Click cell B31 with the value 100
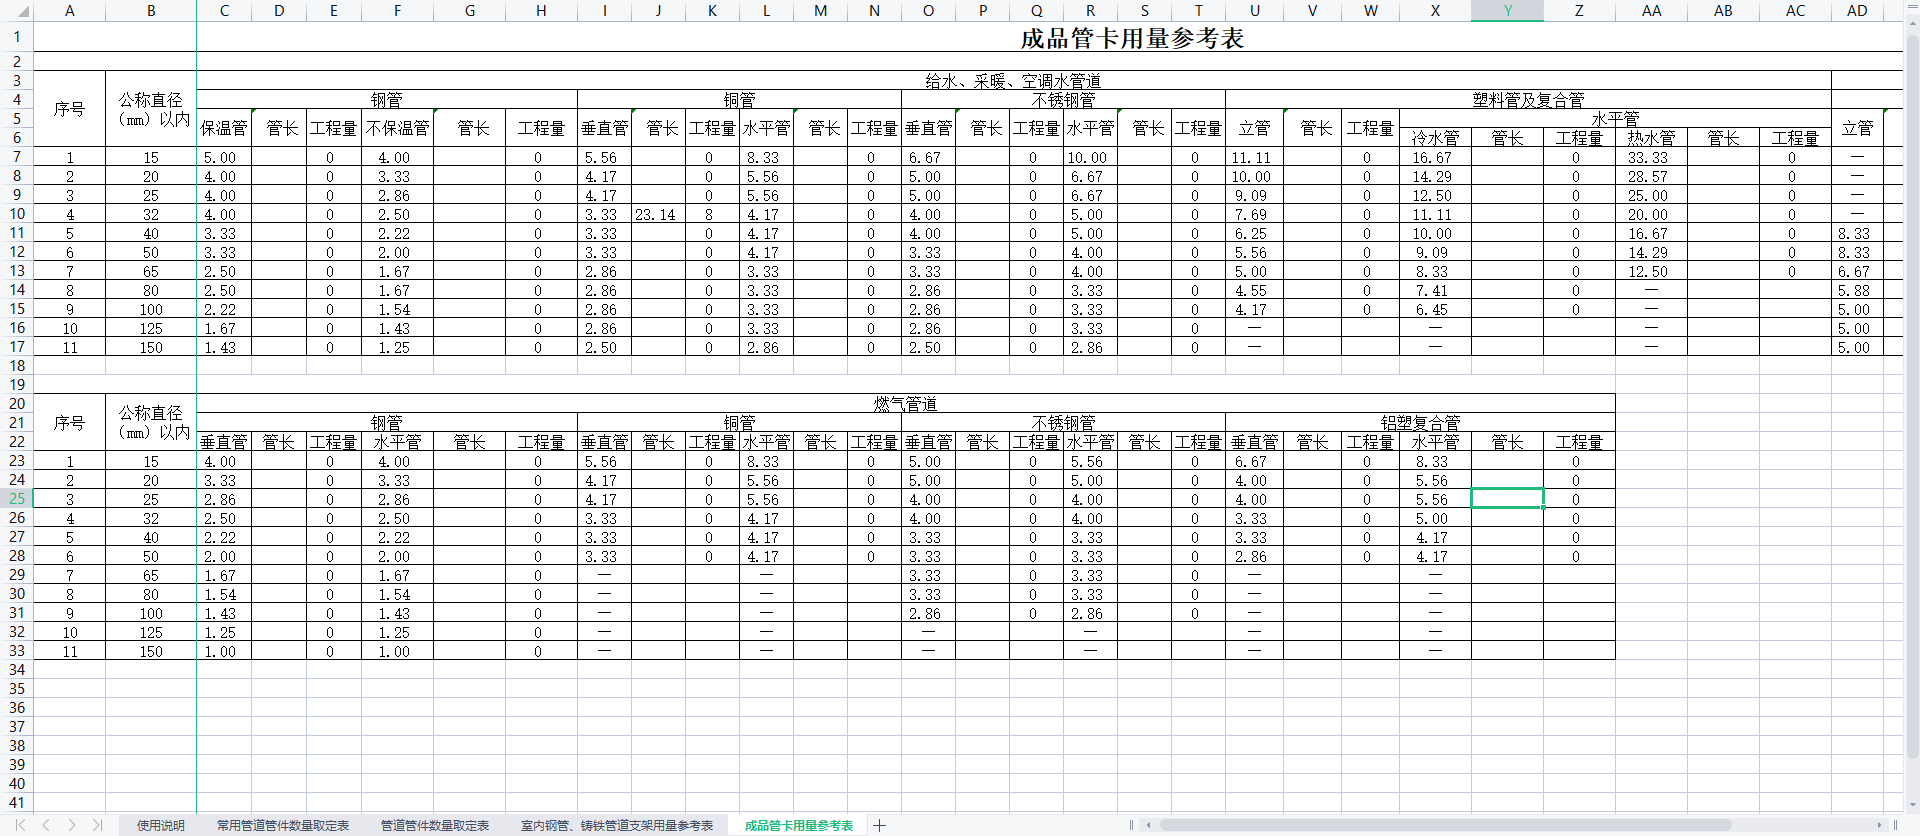Viewport: 1920px width, 836px height. pos(151,613)
